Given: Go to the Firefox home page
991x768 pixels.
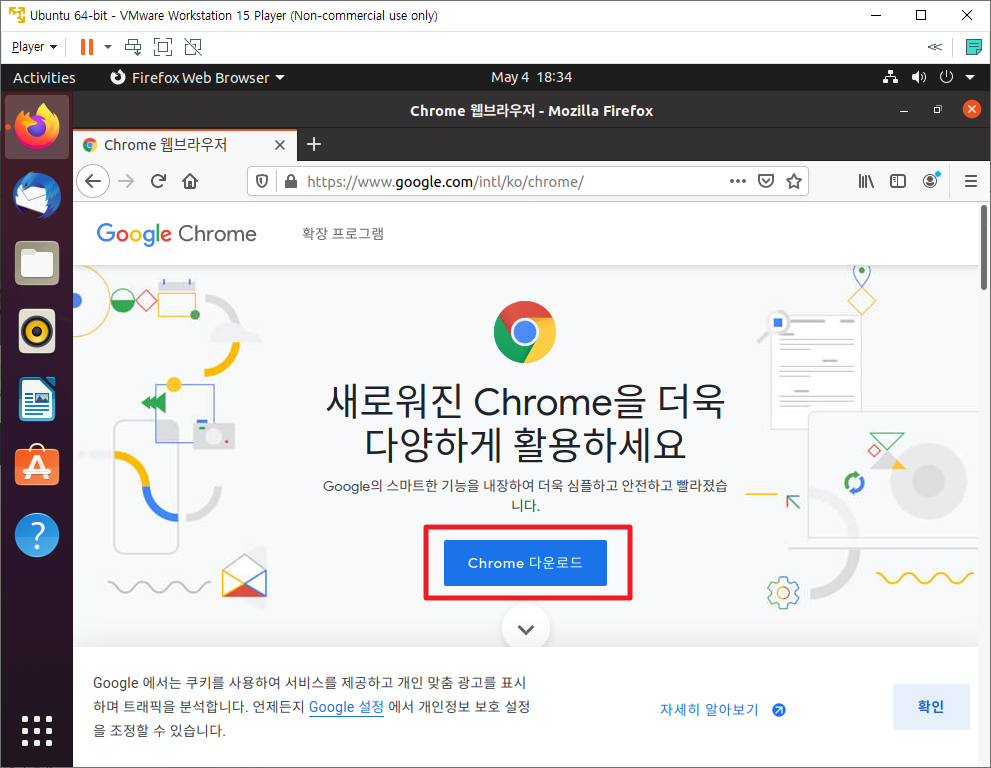Looking at the screenshot, I should (190, 181).
